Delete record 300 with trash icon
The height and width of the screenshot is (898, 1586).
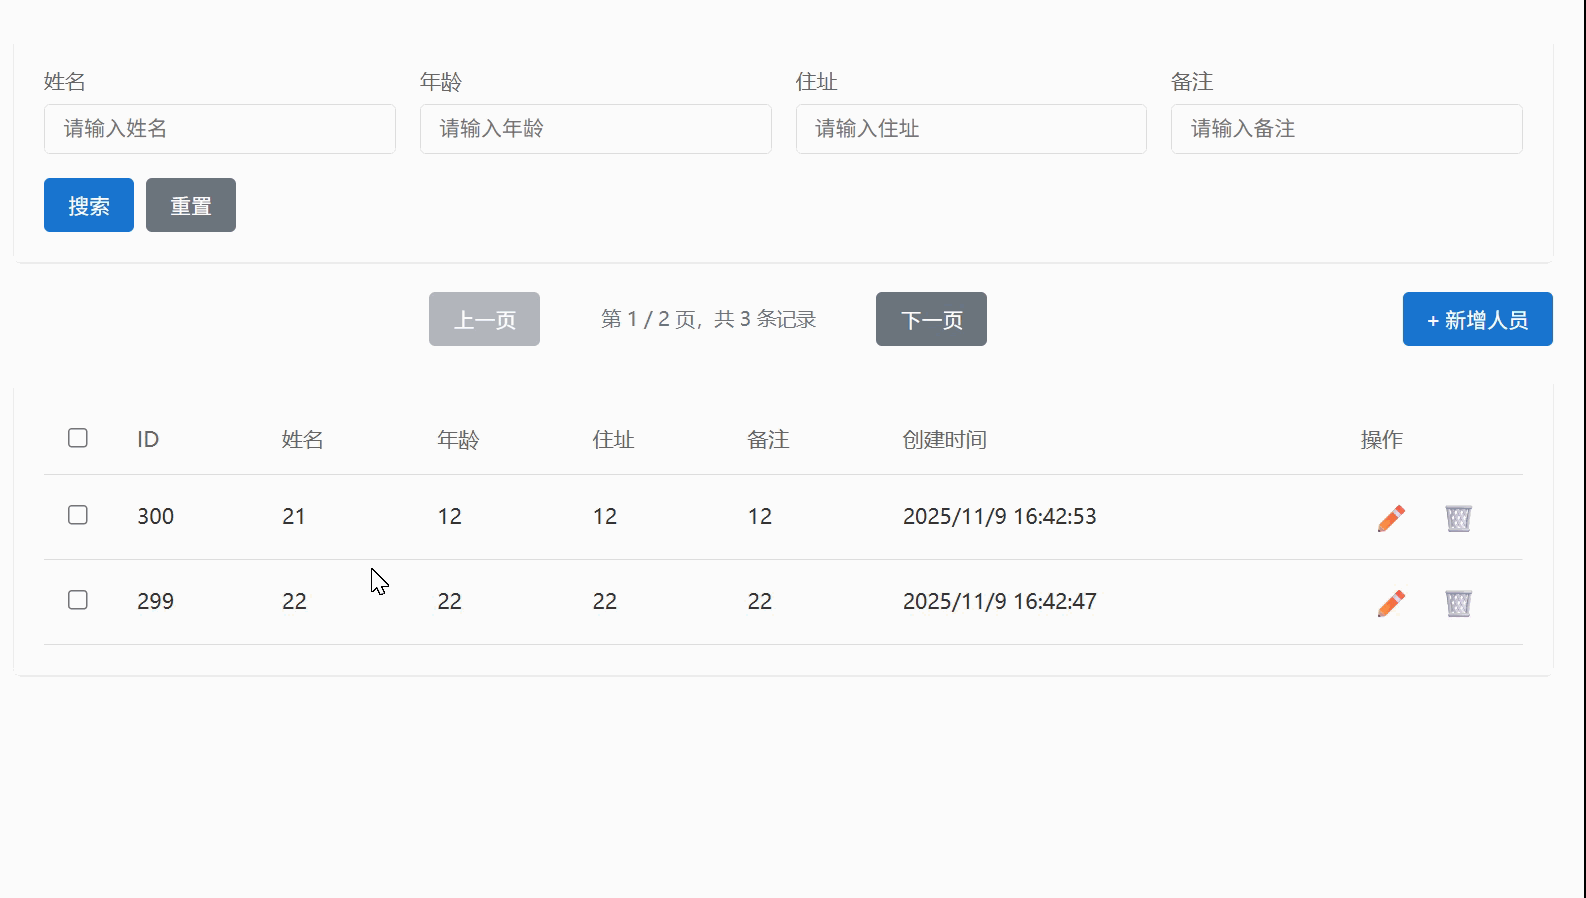(x=1458, y=518)
